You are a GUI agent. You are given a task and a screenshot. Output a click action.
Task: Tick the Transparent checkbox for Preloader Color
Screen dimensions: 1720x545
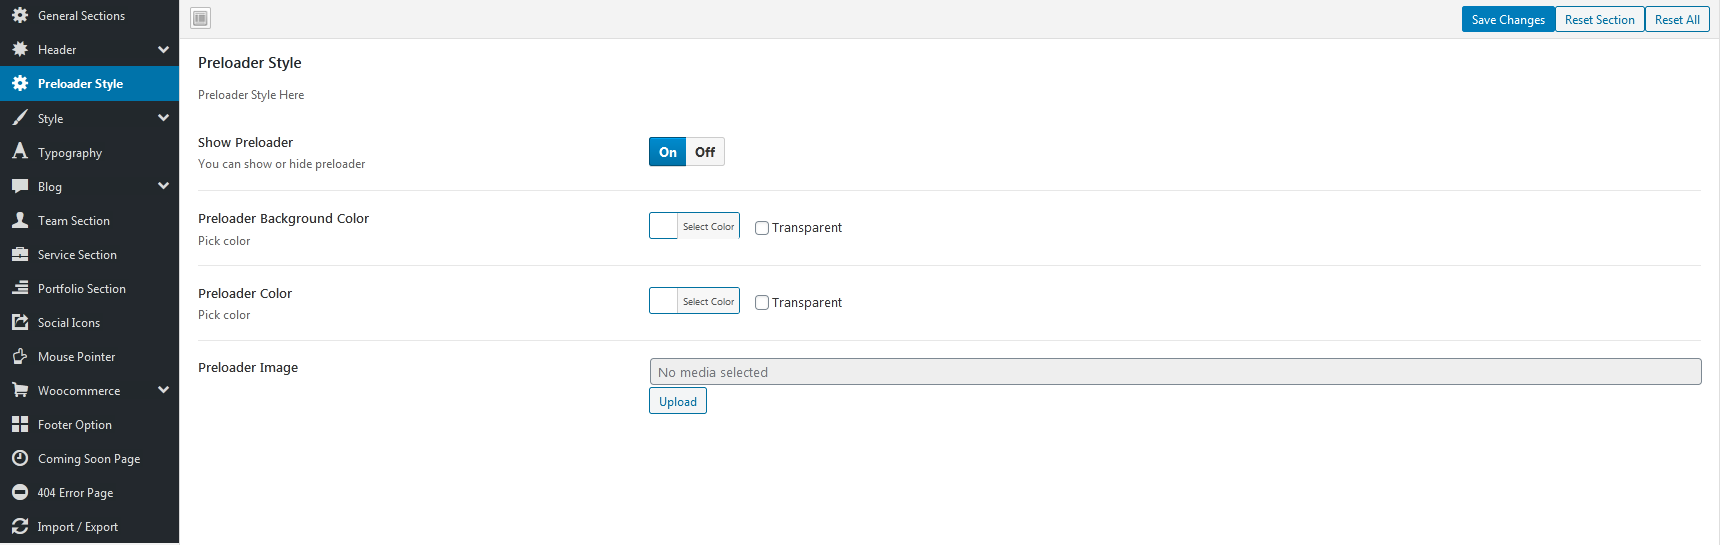[762, 303]
